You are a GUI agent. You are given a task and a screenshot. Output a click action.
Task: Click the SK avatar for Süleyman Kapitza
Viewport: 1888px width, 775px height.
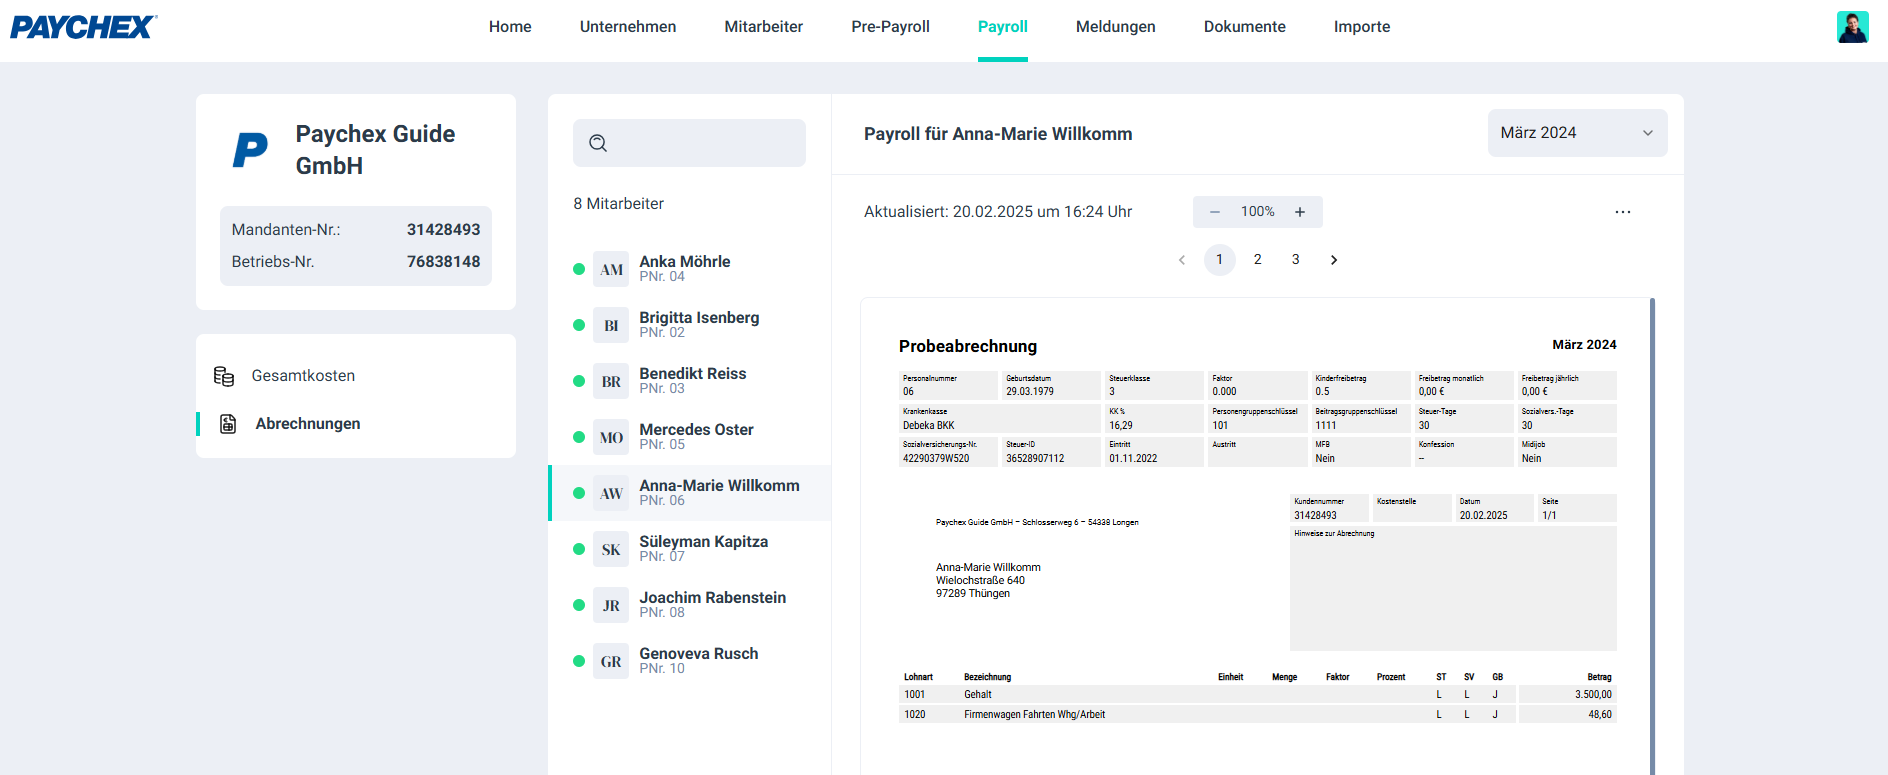(x=611, y=549)
